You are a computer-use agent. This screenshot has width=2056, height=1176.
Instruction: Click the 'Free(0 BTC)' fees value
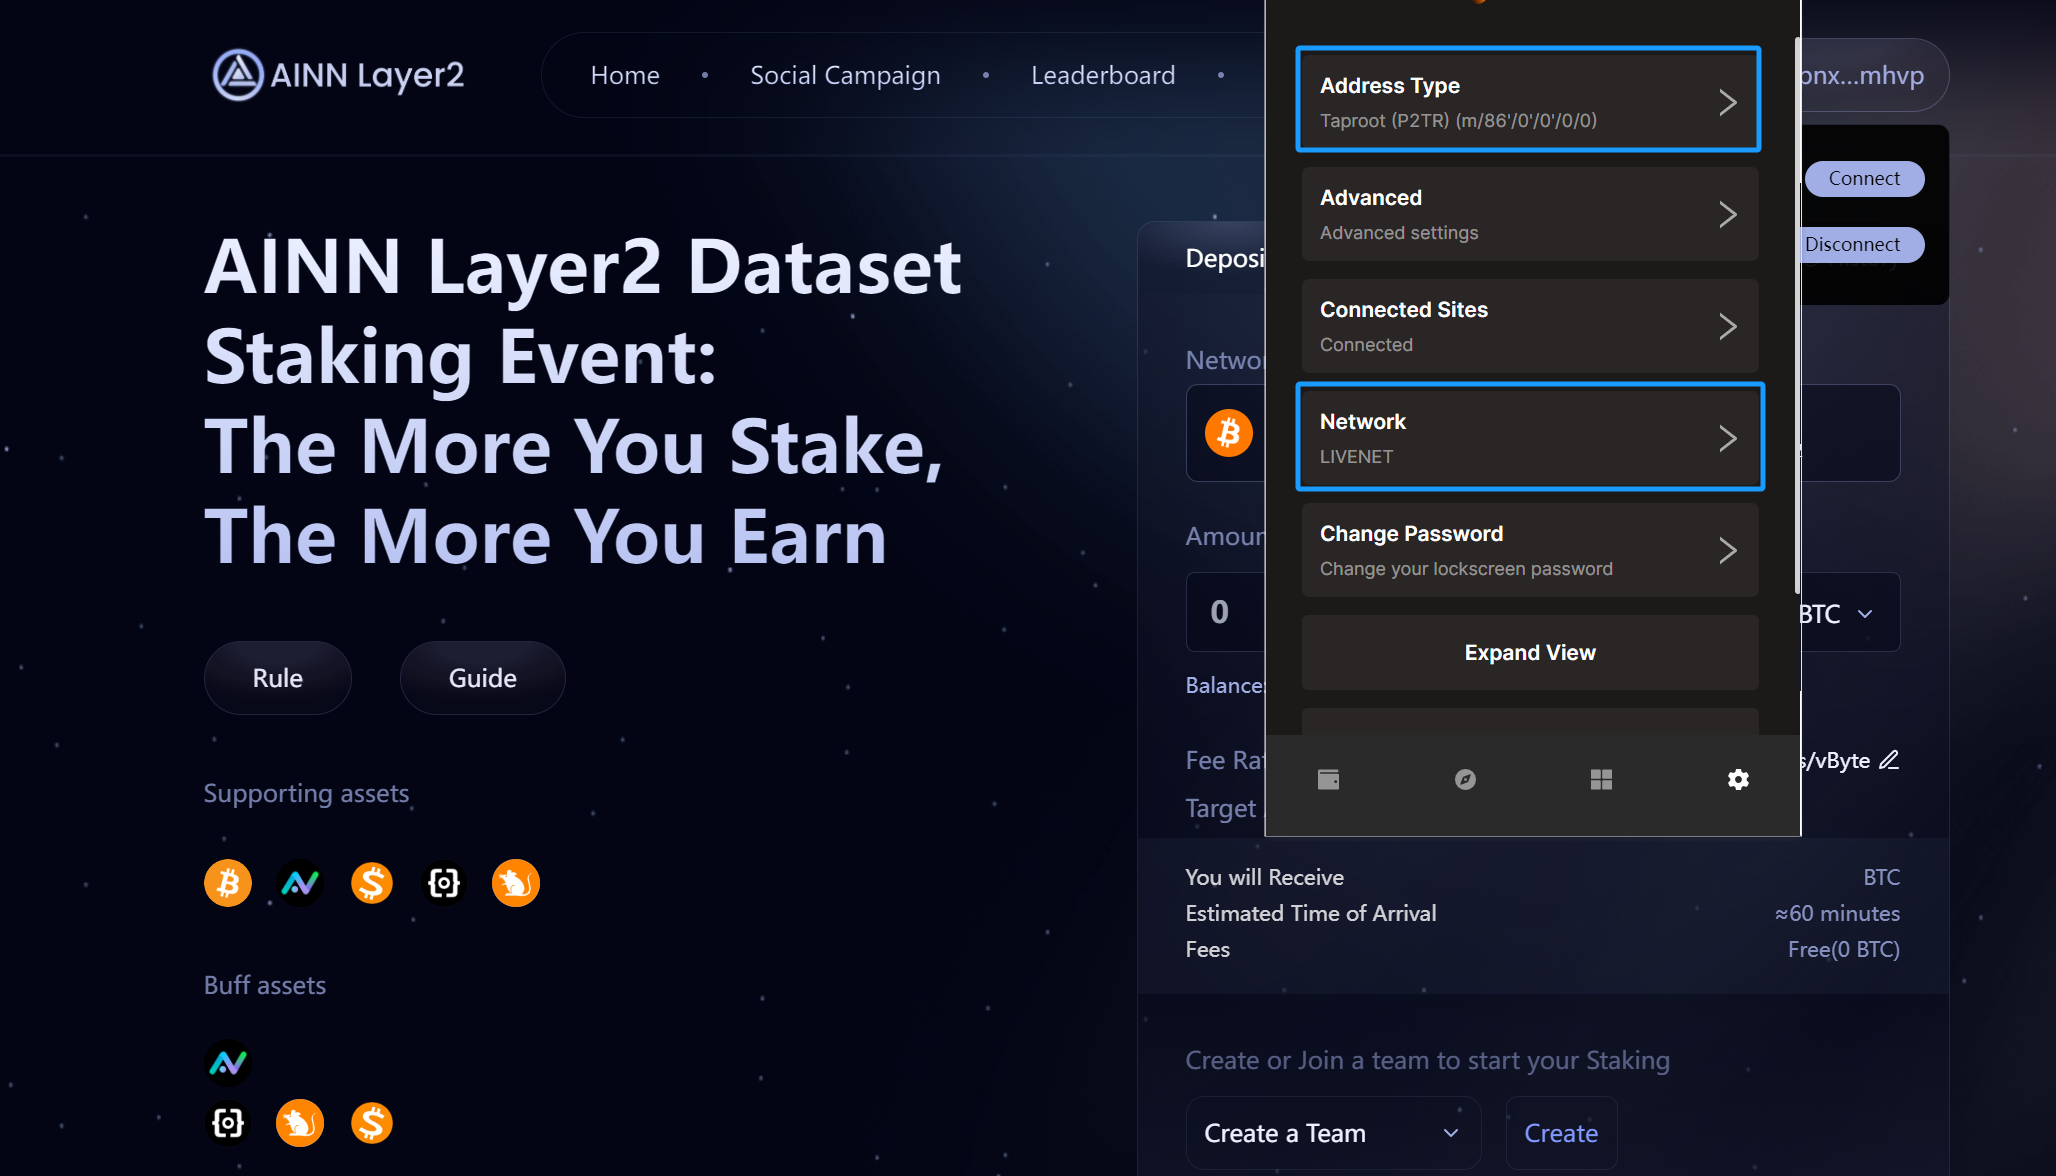(1843, 949)
